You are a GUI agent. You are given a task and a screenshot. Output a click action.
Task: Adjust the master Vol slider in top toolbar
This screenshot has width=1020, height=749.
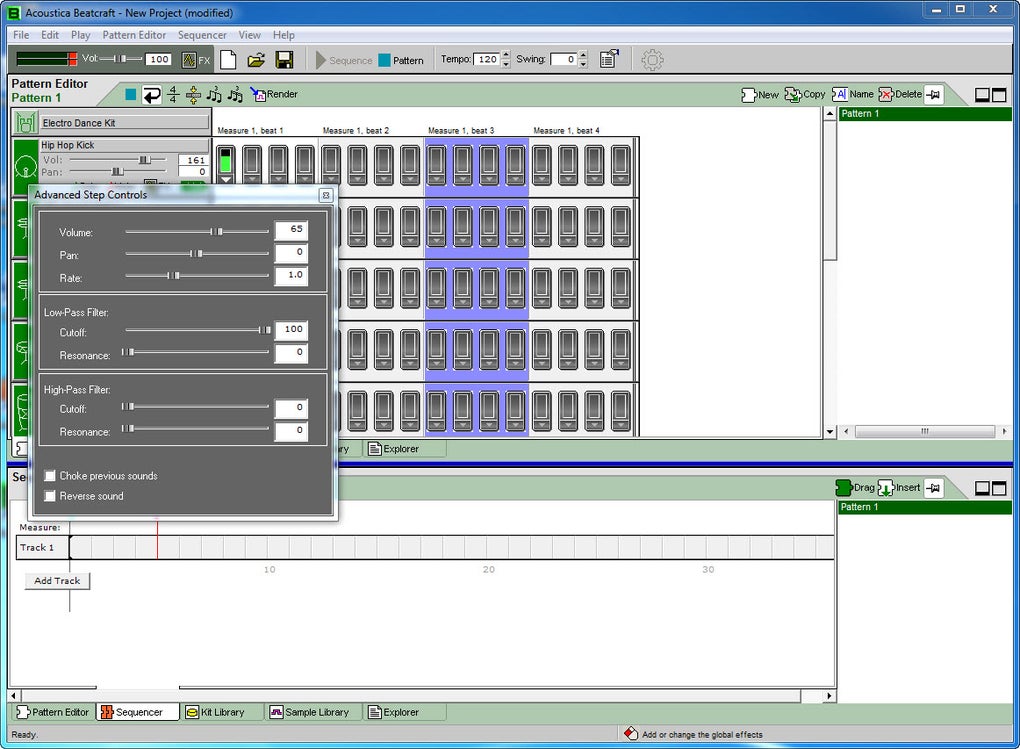pos(120,59)
